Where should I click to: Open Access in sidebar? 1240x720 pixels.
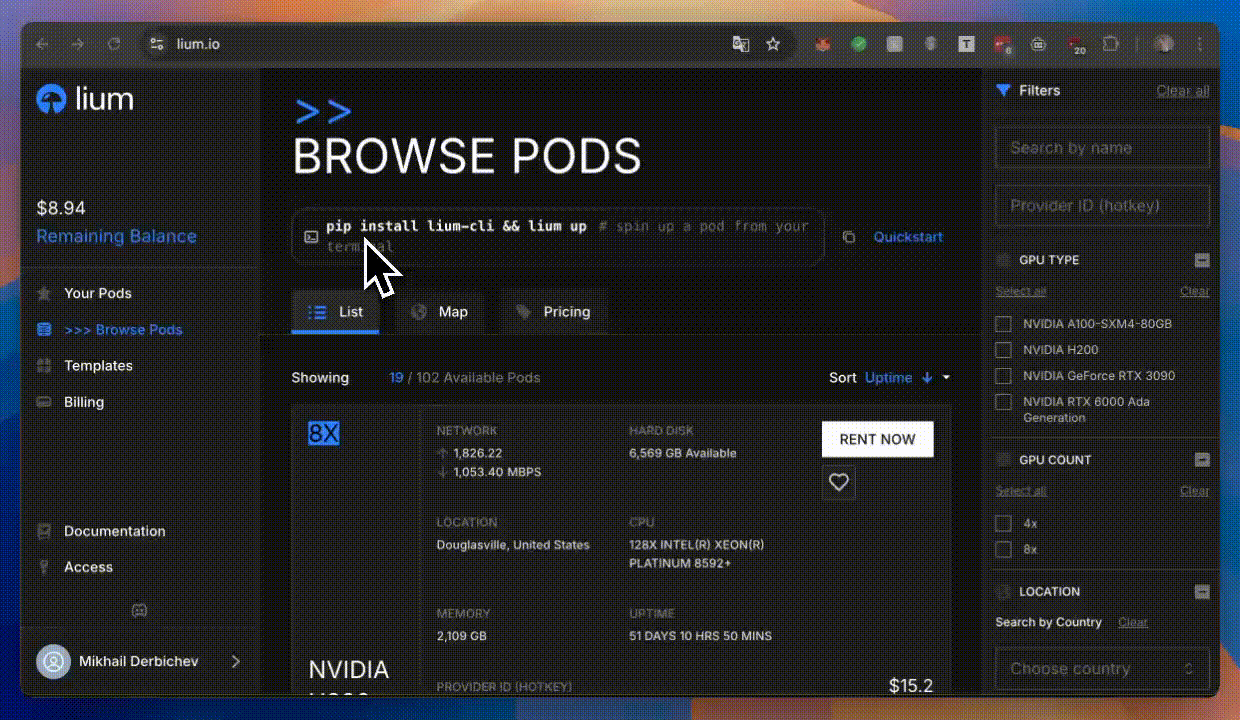coord(88,567)
